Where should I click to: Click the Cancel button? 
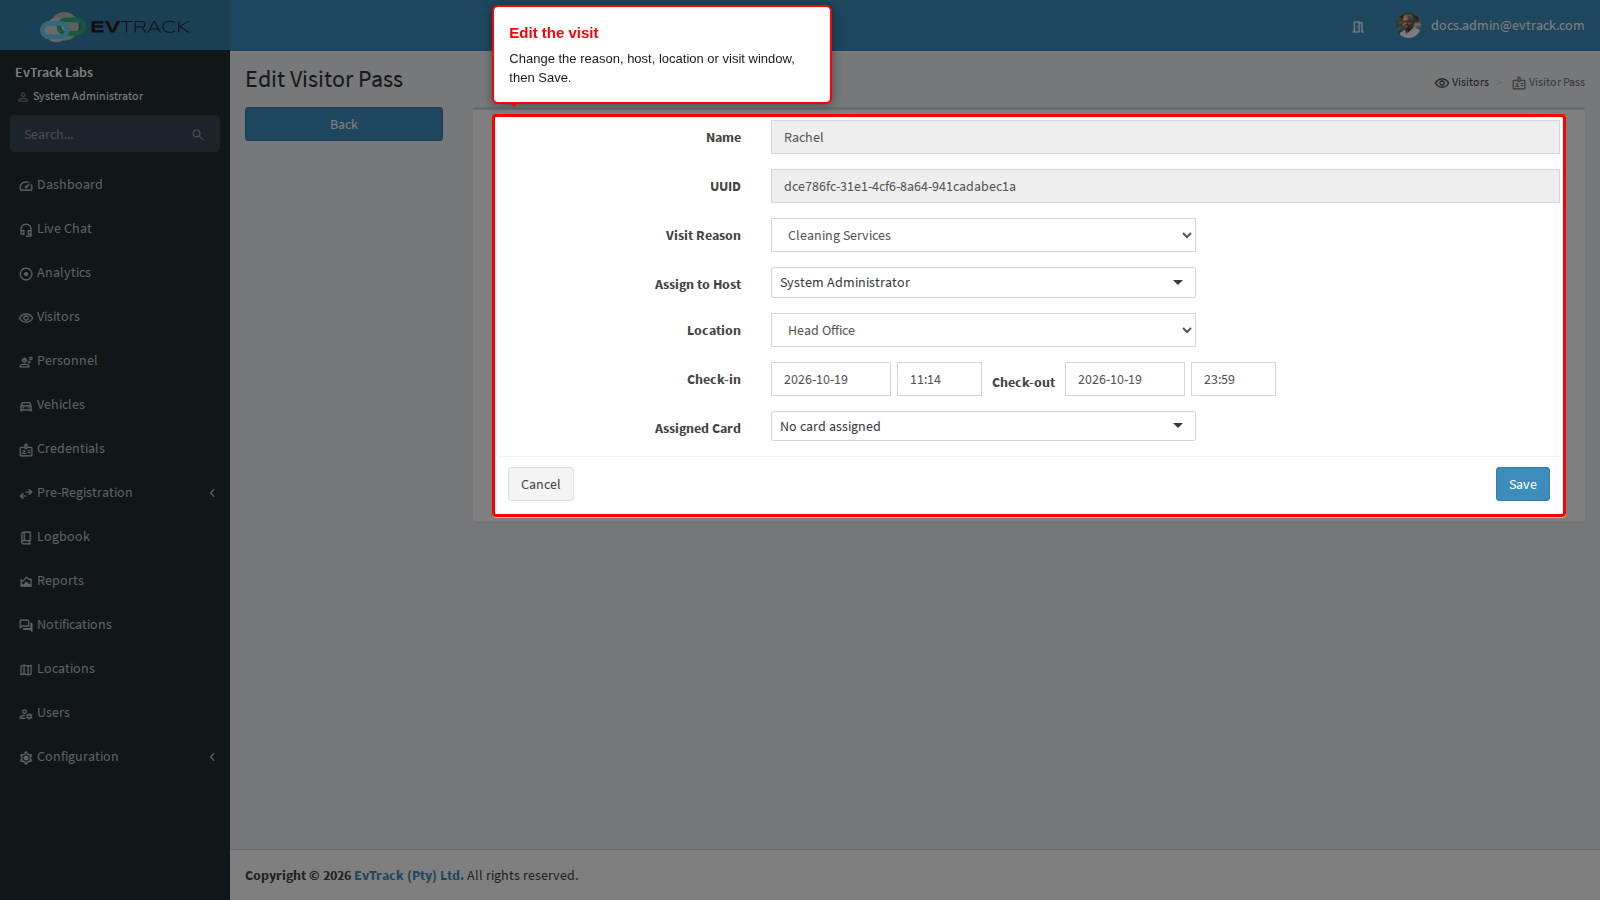click(541, 484)
